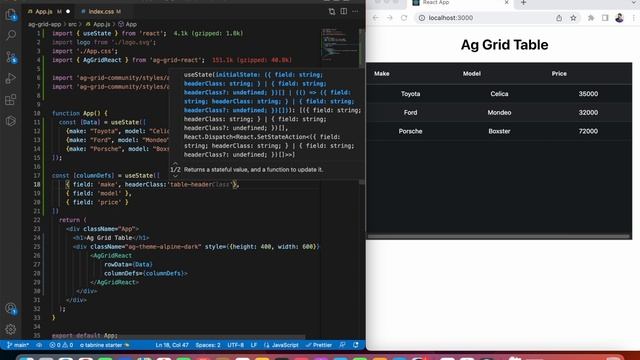This screenshot has height=360, width=640.
Task: Change language mode via JavaScript
Action: (281, 345)
